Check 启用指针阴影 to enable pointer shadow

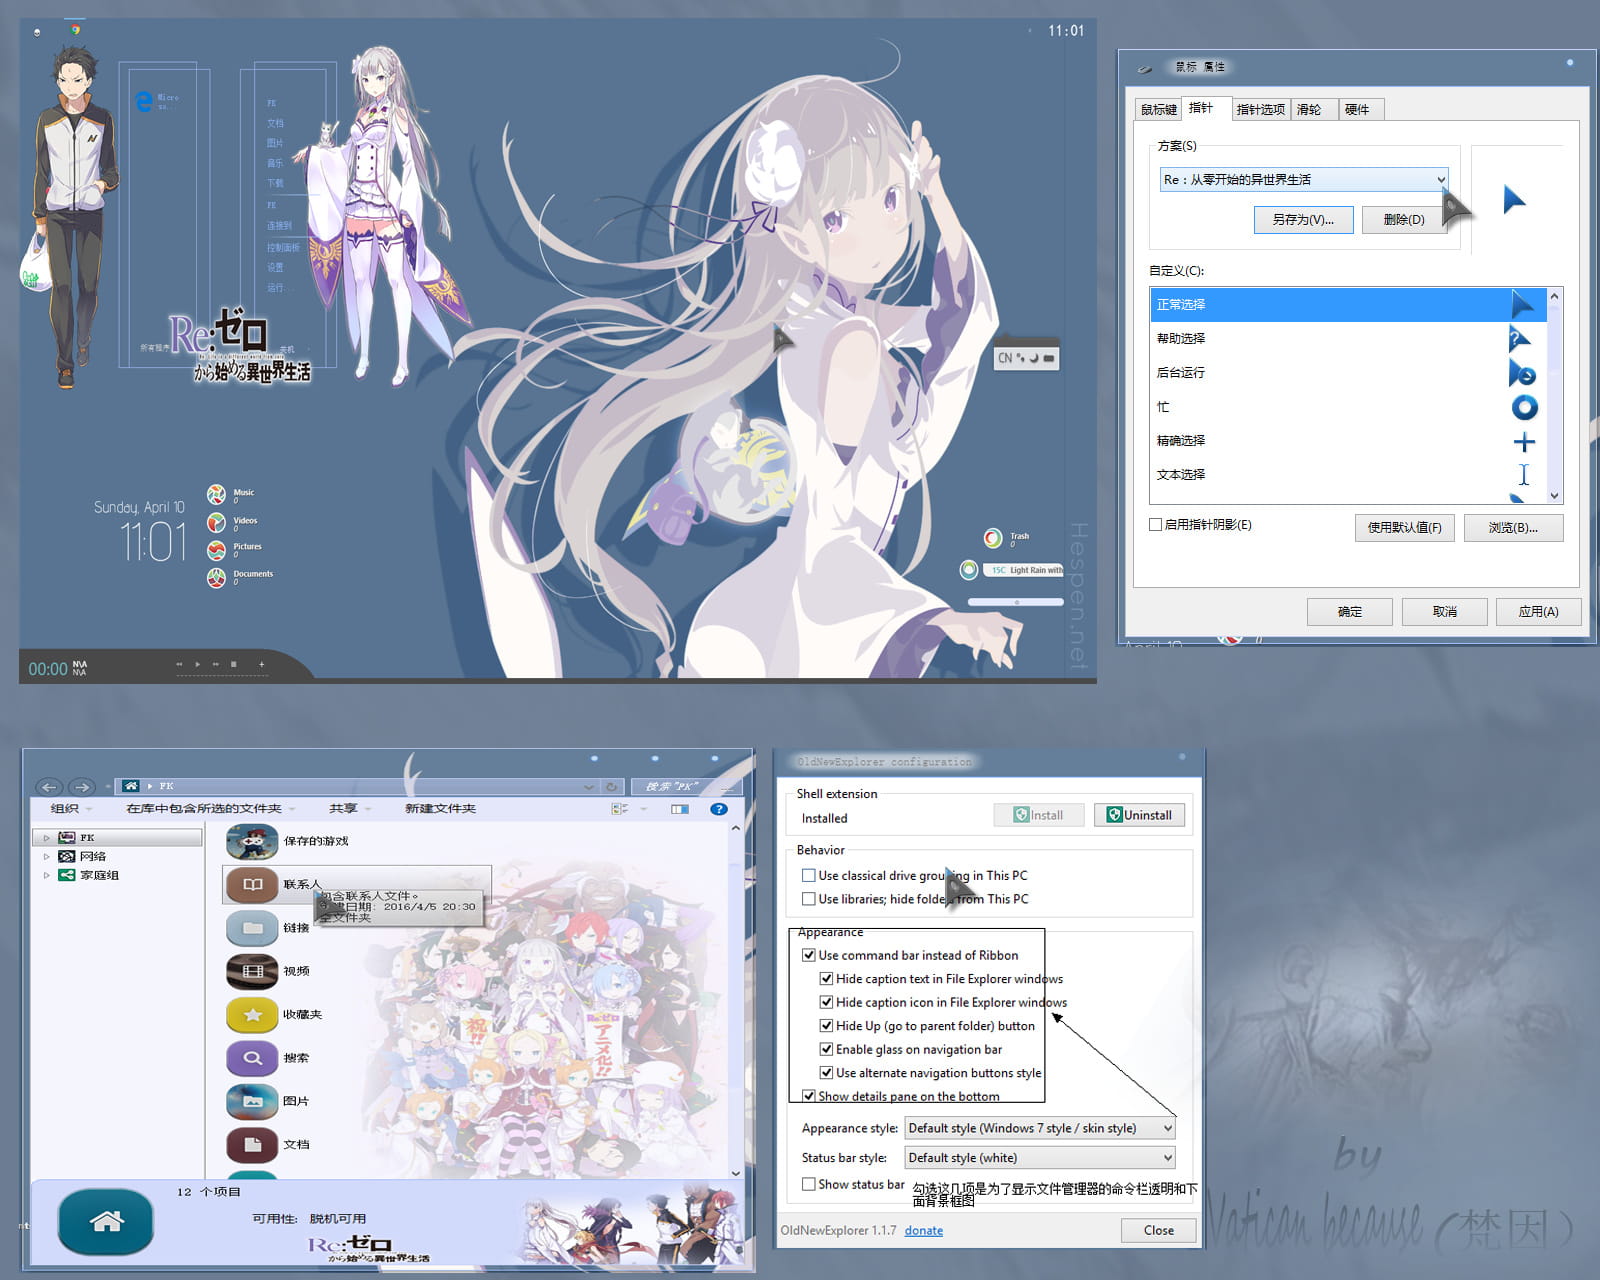pyautogui.click(x=1154, y=524)
